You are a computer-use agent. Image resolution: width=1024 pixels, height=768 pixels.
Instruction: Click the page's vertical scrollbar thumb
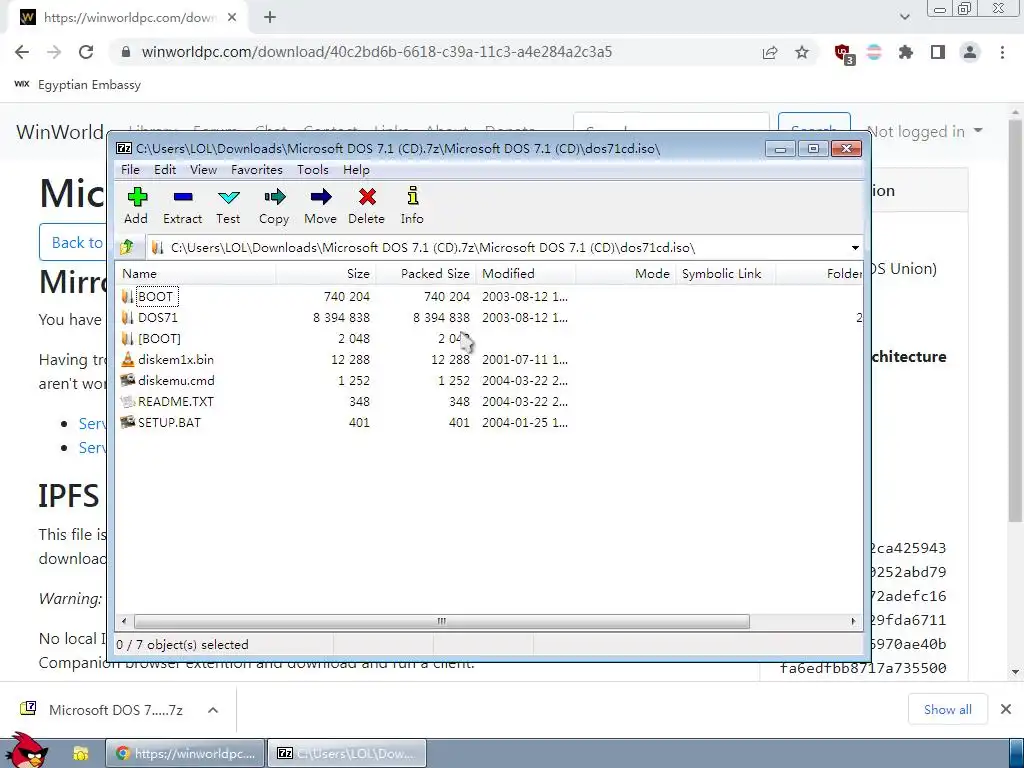tap(1014, 320)
